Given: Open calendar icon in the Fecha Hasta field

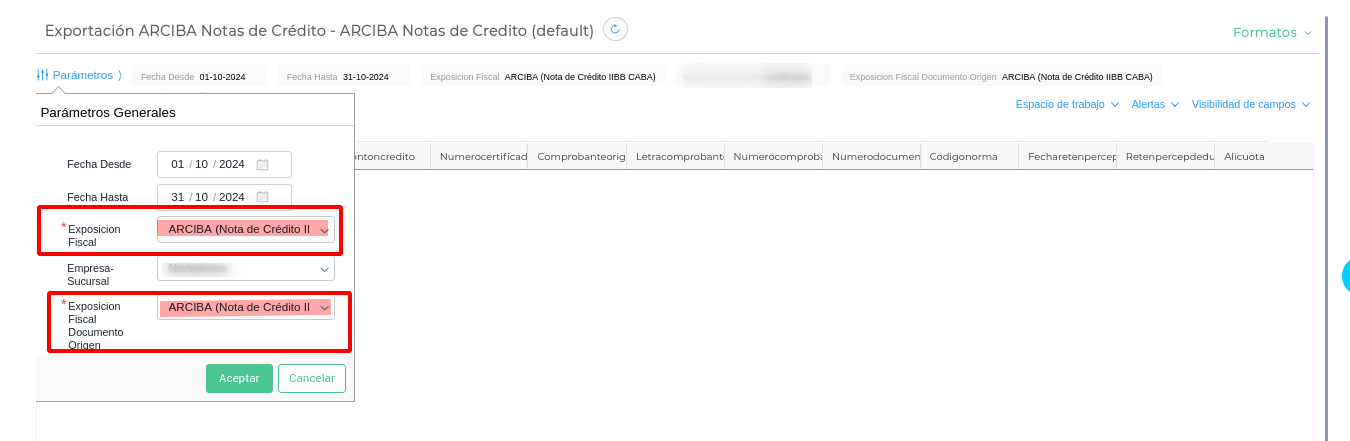Looking at the screenshot, I should (263, 197).
